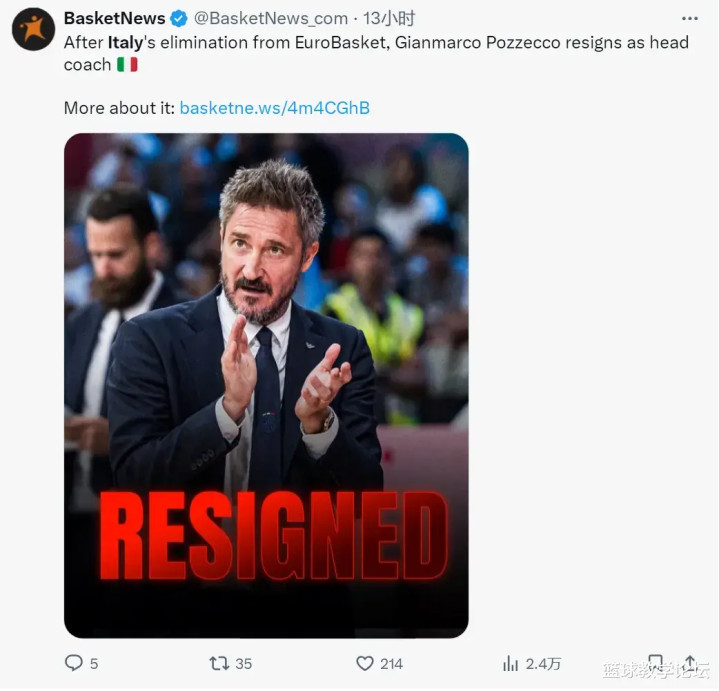View tweet analytics bar chart icon

(x=510, y=663)
